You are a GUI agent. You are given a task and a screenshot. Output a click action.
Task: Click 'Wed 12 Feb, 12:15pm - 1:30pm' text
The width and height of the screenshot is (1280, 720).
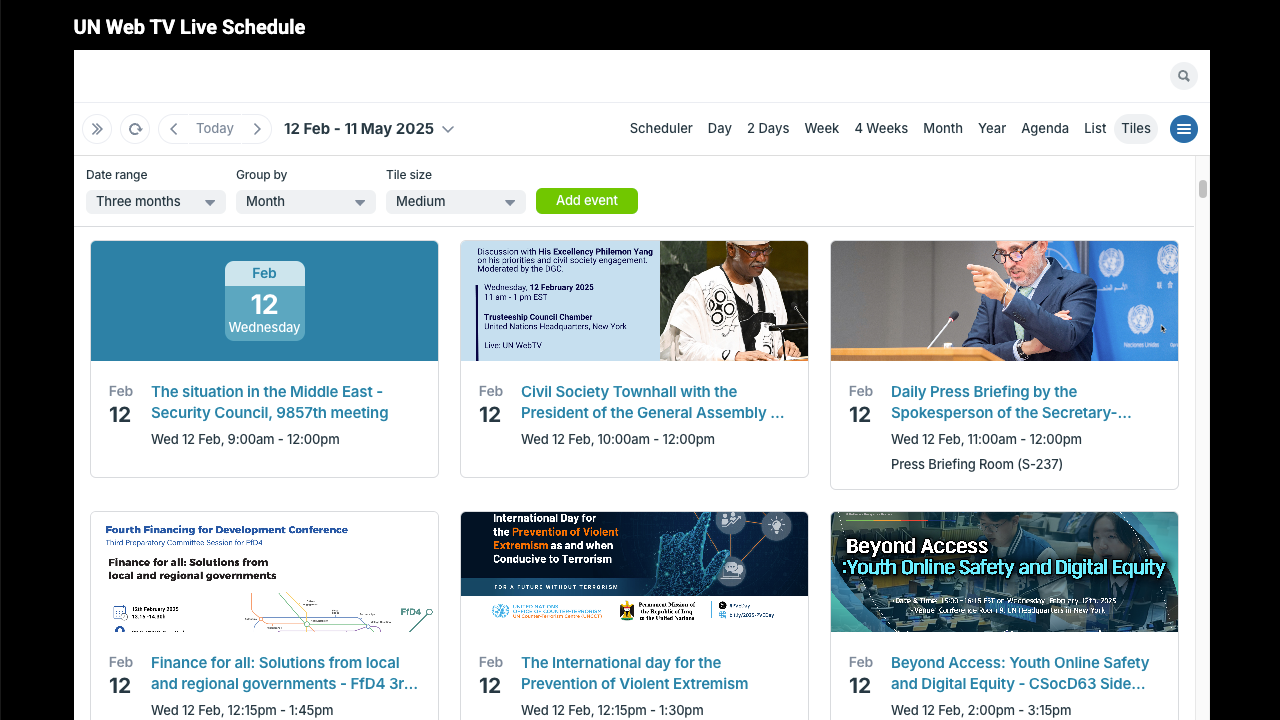coord(612,710)
